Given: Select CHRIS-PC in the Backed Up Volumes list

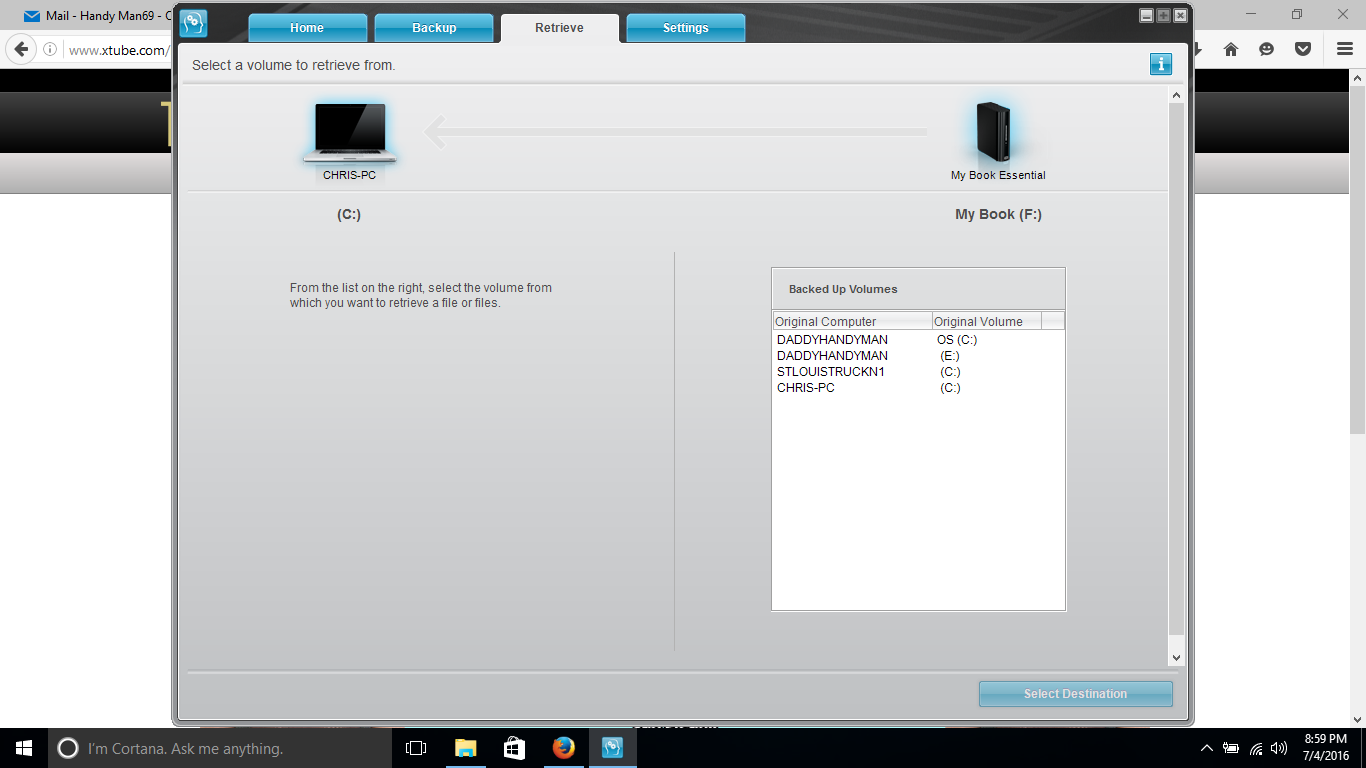Looking at the screenshot, I should 918,388.
